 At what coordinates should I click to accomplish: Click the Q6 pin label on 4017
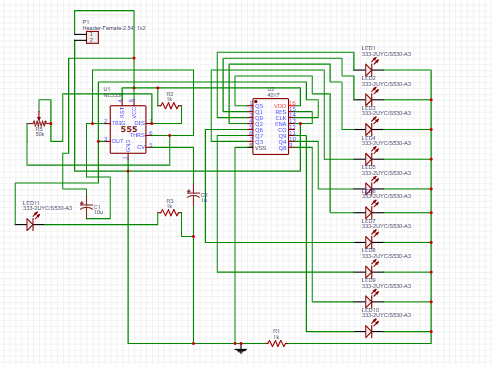tap(259, 130)
